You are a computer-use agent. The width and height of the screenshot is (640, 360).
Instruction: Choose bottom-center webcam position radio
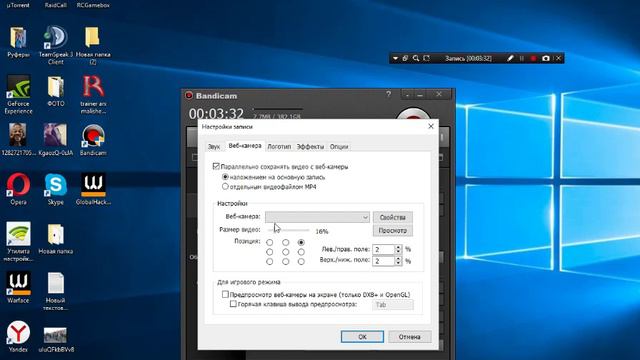pos(285,261)
